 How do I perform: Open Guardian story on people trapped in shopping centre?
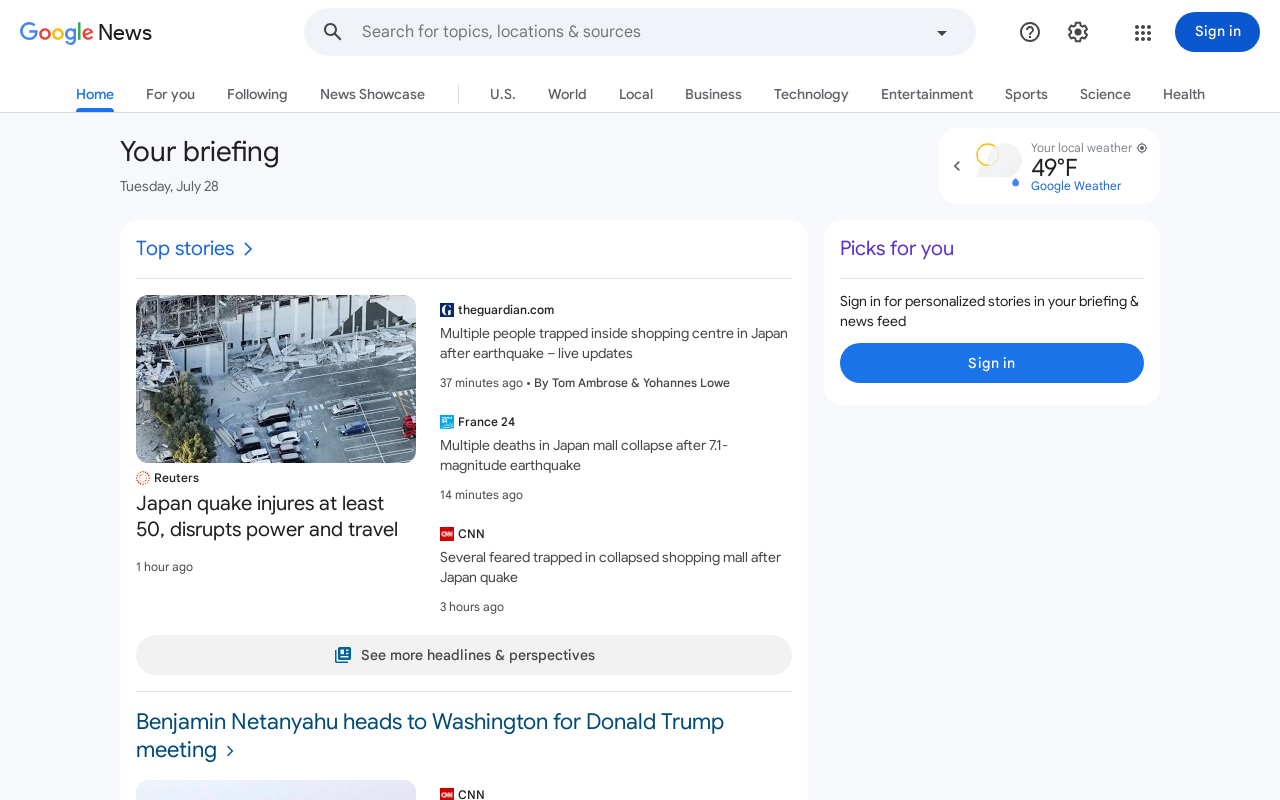pos(614,343)
